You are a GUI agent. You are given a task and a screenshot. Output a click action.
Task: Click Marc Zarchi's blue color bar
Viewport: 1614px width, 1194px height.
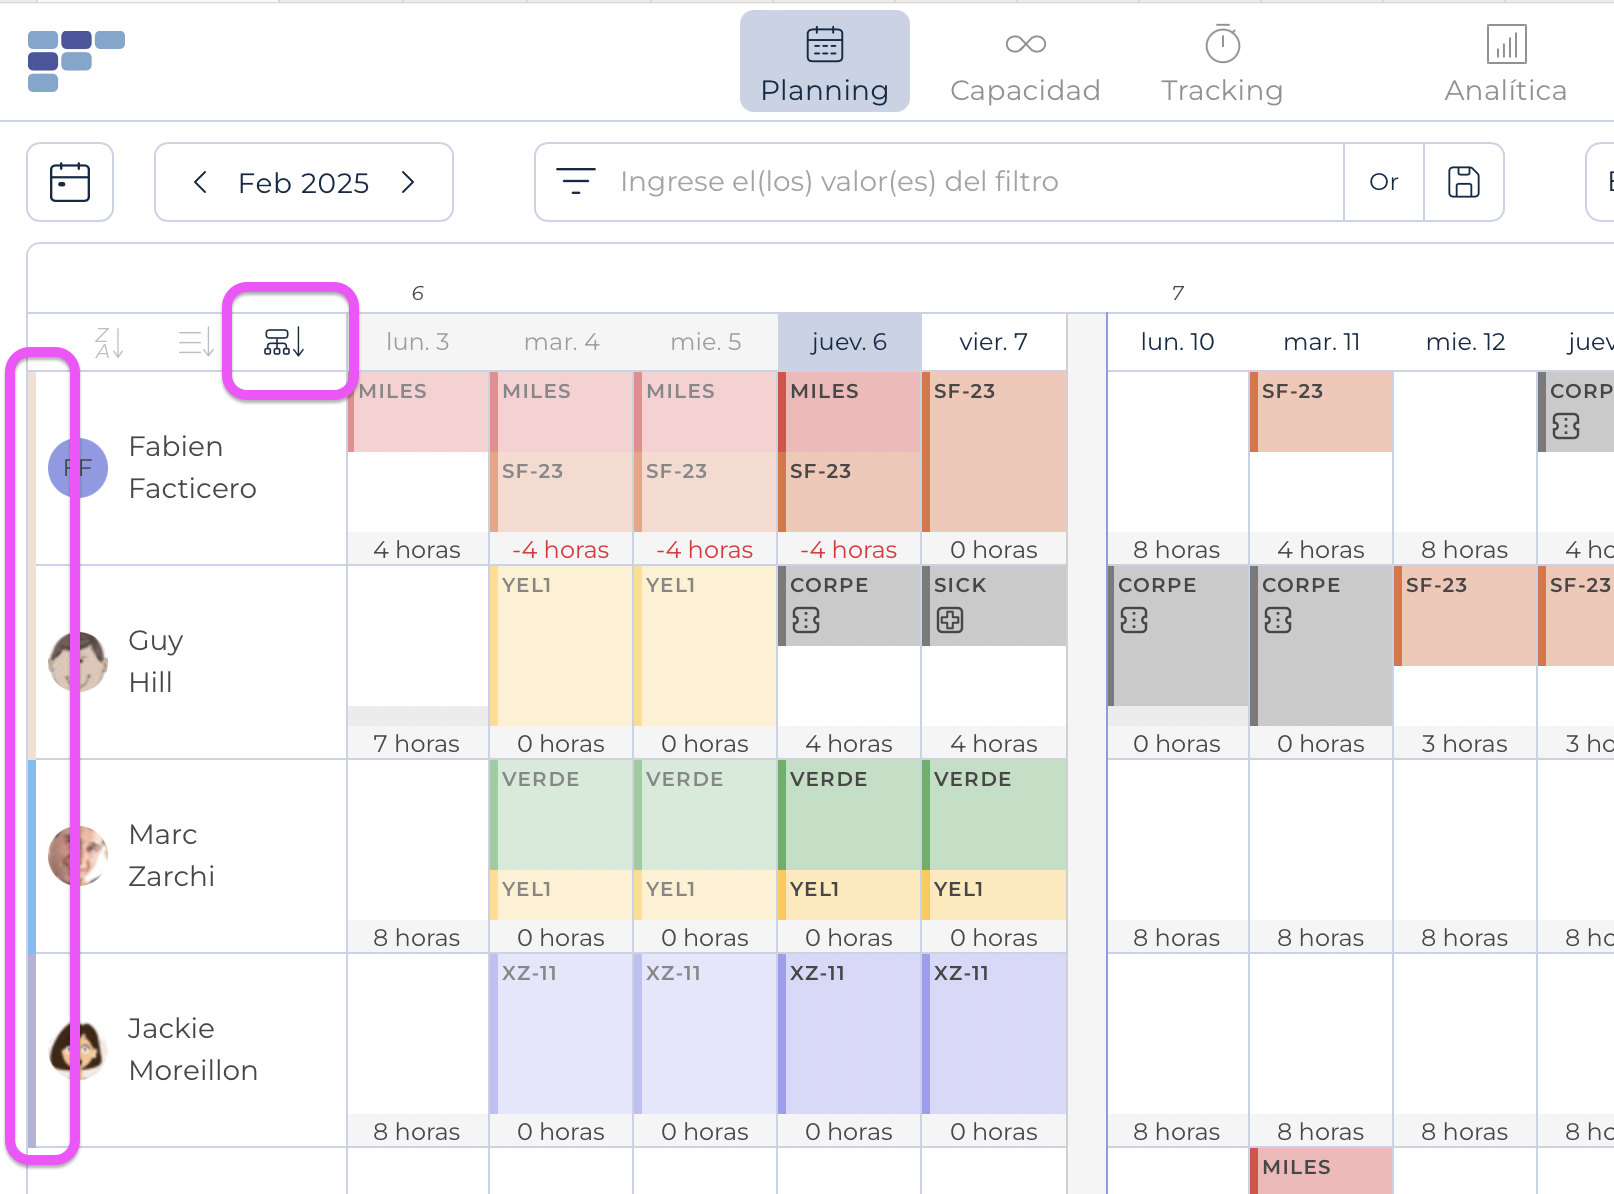[x=32, y=855]
